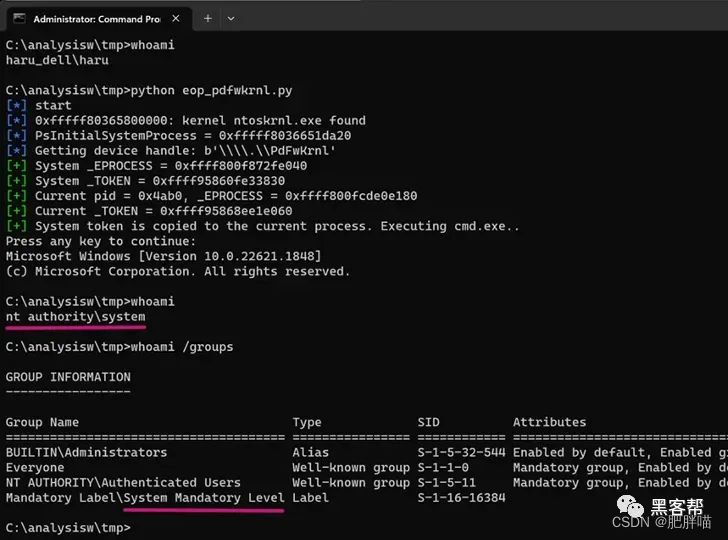Click the 'Current pid = 0x4ab0' line
Viewport: 728px width, 540px height.
[212, 196]
